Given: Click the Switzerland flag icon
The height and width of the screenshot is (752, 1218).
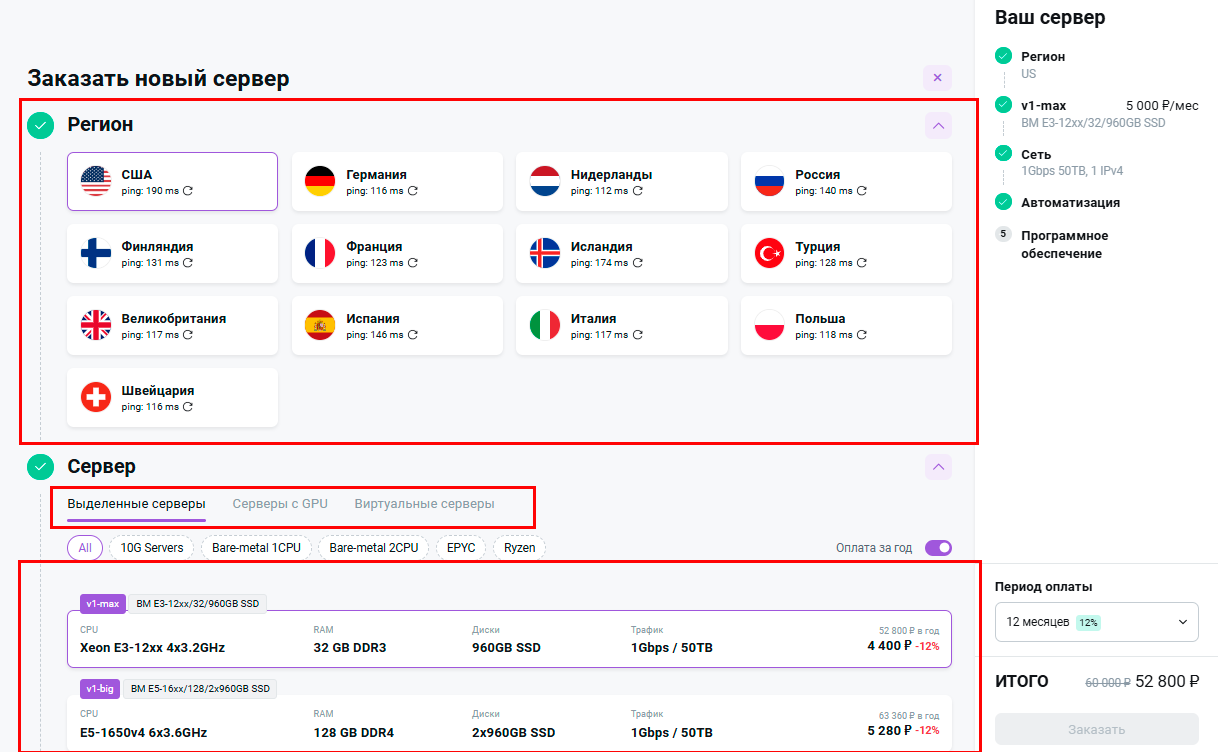Looking at the screenshot, I should [96, 398].
